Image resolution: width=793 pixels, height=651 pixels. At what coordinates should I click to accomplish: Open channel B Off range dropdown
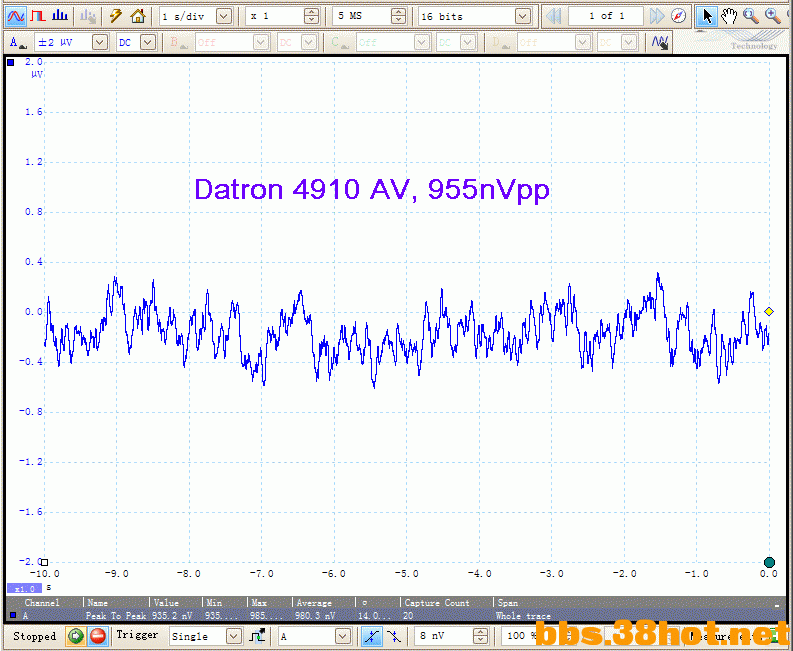point(261,42)
